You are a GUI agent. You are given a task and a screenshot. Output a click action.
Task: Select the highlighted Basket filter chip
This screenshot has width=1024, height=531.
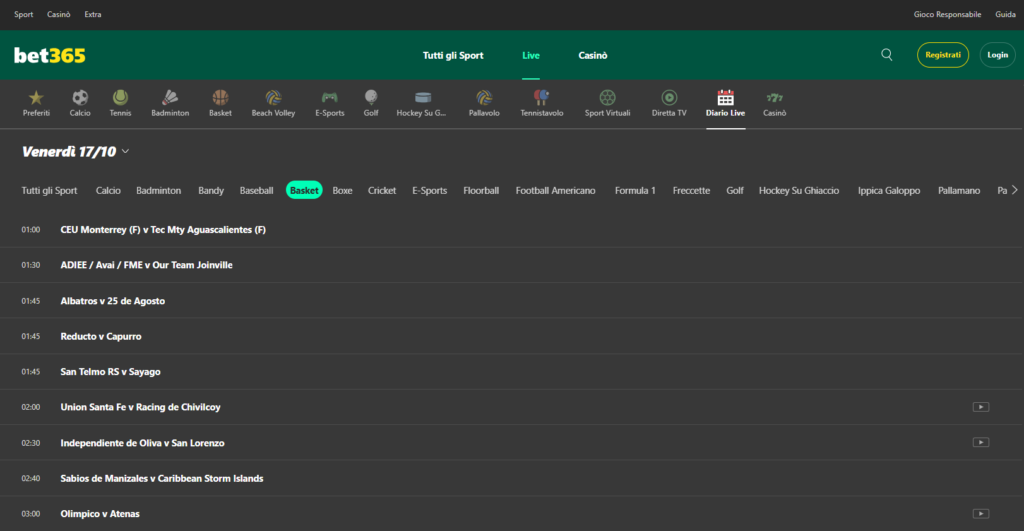coord(304,190)
